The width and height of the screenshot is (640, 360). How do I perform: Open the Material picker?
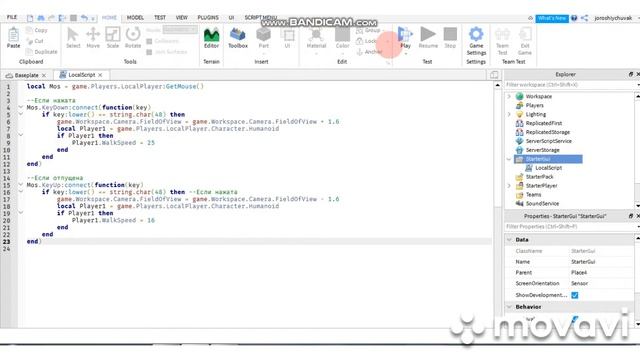point(316,38)
